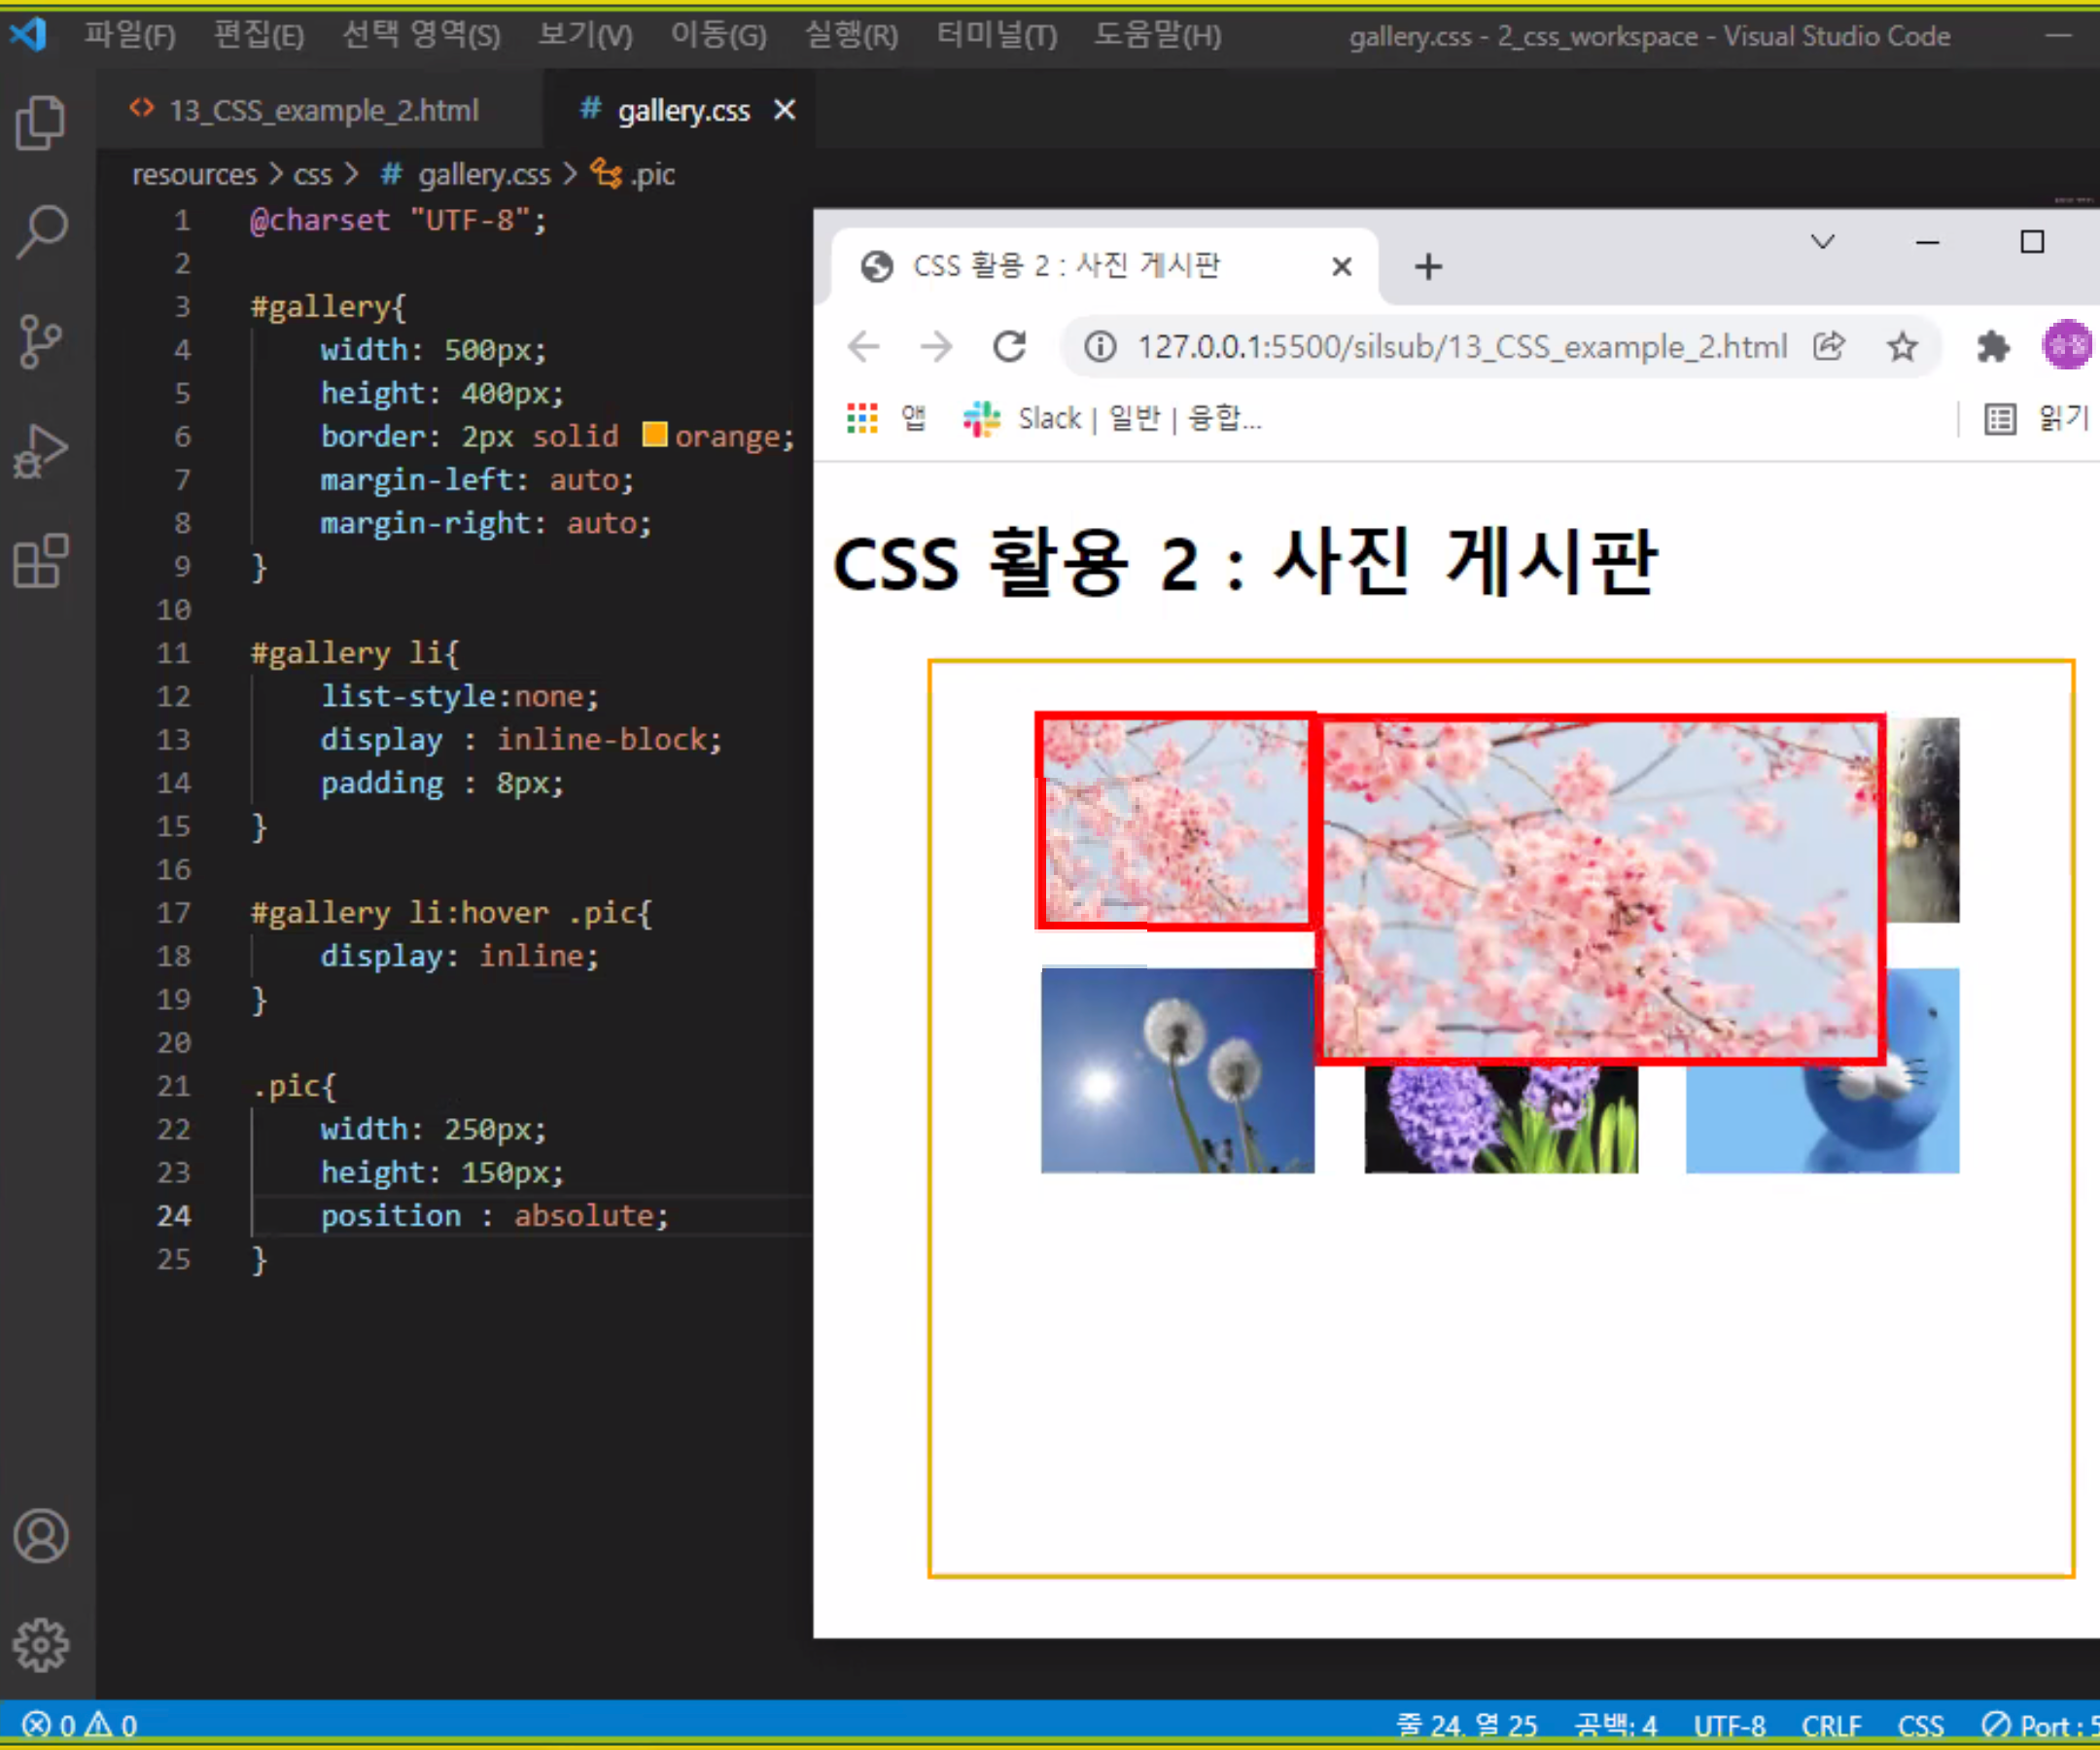Open the Search view in activity bar
This screenshot has width=2100, height=1750.
(41, 232)
